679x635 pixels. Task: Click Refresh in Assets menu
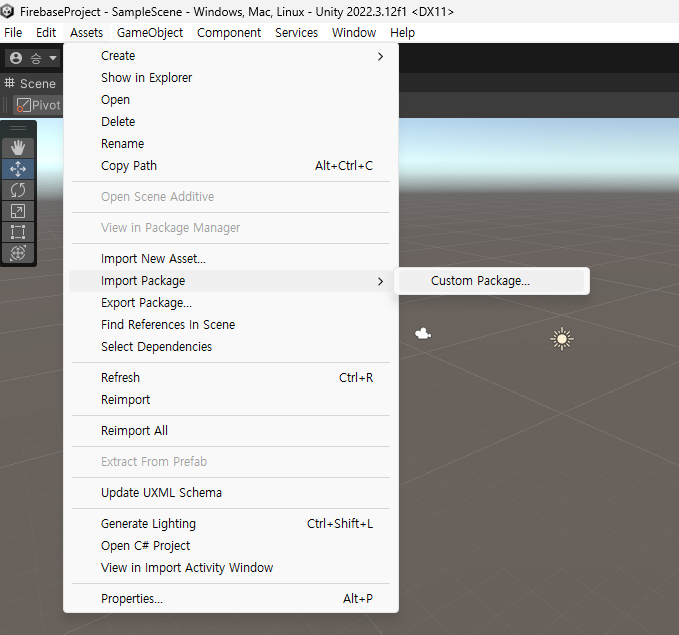[231, 378]
